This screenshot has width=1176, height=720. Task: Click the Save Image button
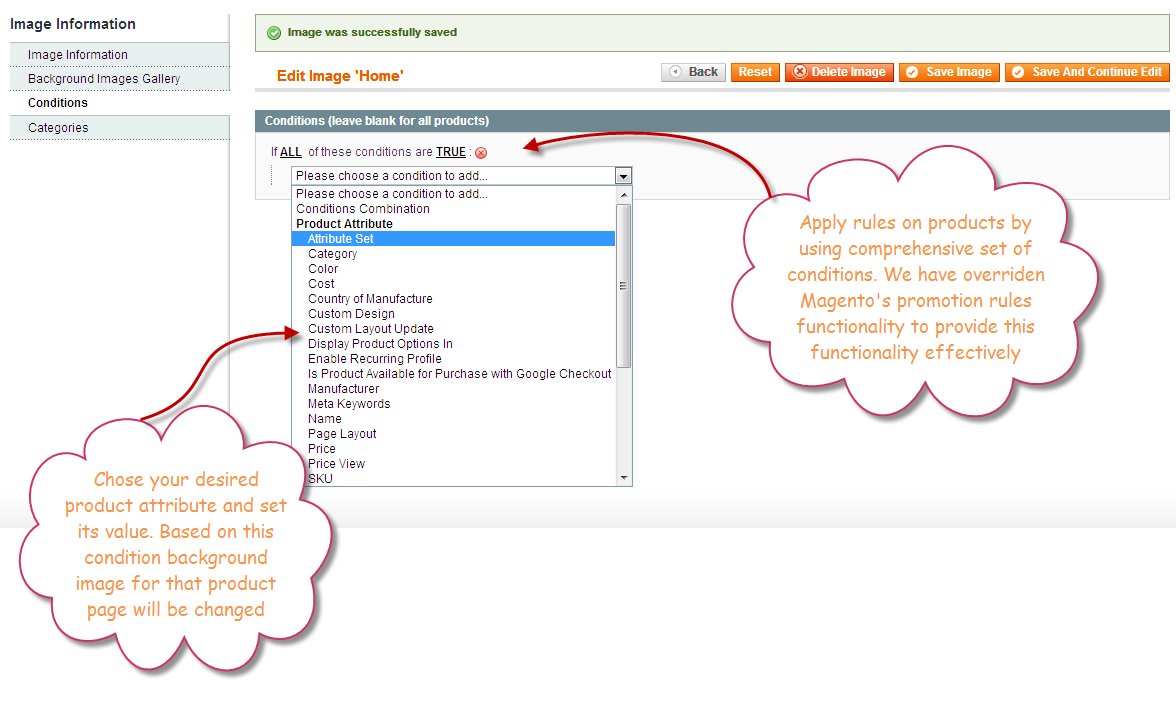pos(949,72)
